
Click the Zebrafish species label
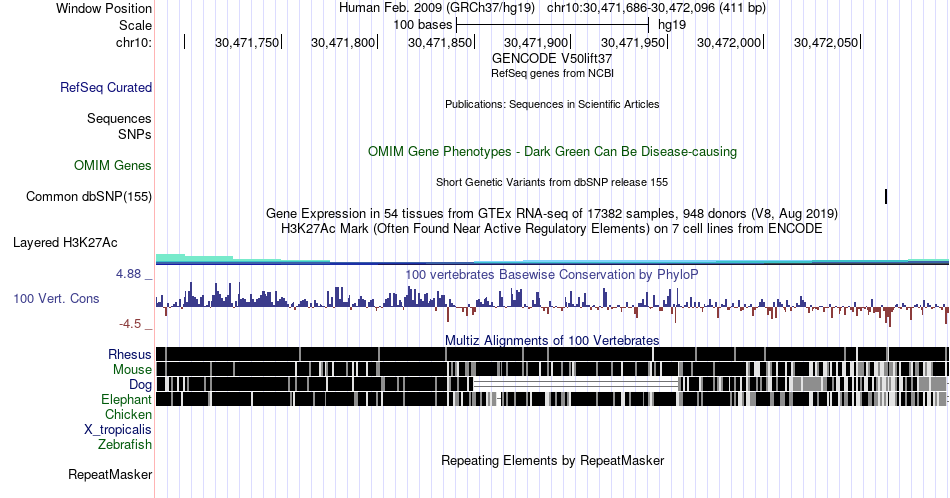pyautogui.click(x=125, y=444)
